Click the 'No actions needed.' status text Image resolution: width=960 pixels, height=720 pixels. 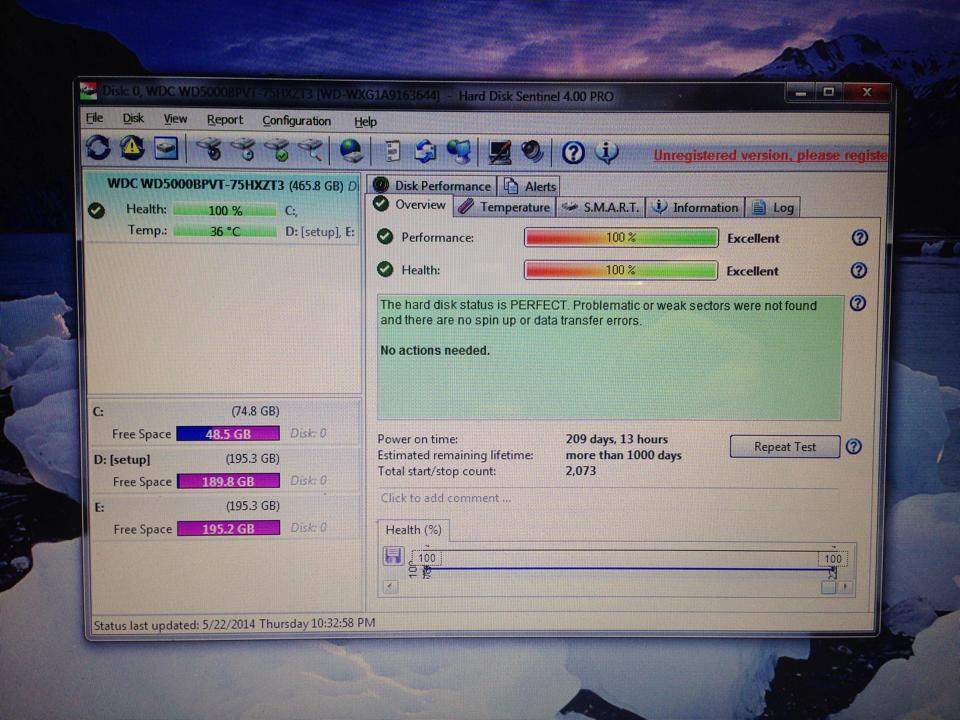pos(435,350)
